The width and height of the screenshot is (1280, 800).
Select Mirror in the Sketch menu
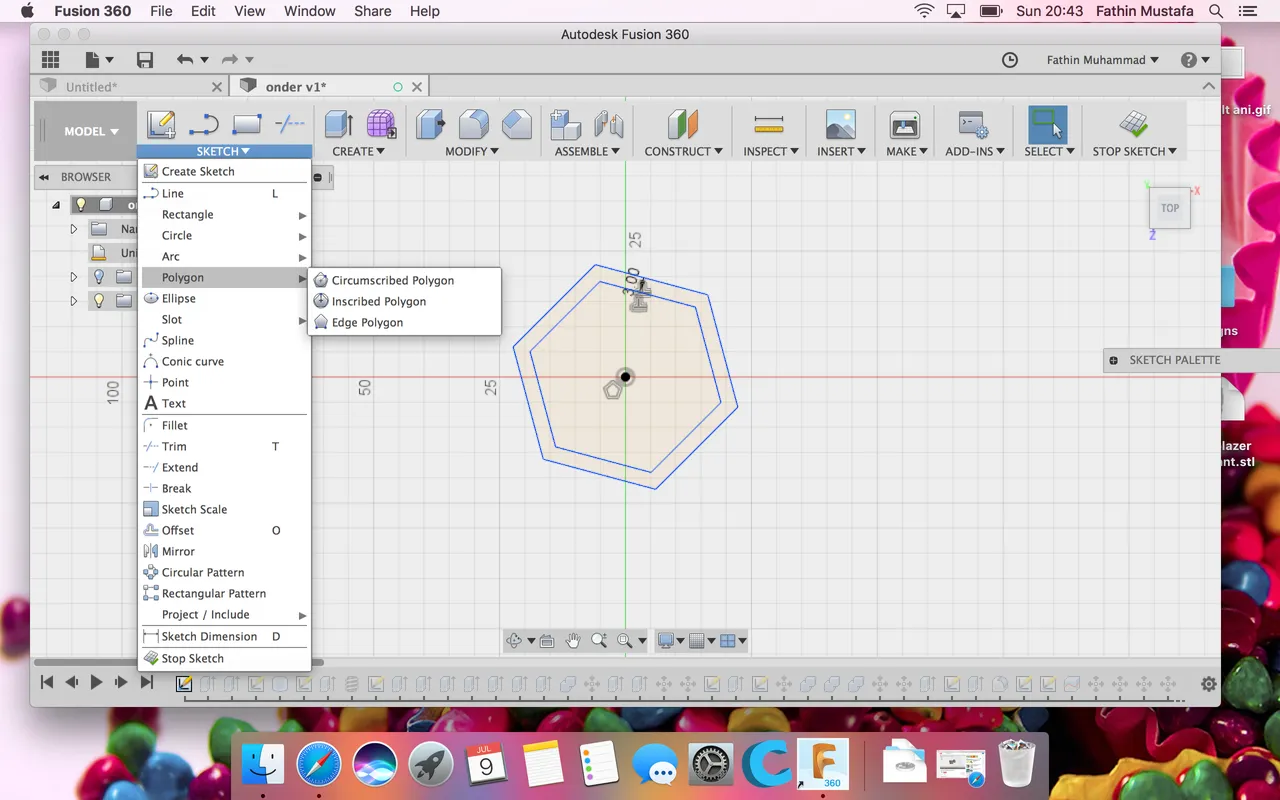[x=224, y=551]
